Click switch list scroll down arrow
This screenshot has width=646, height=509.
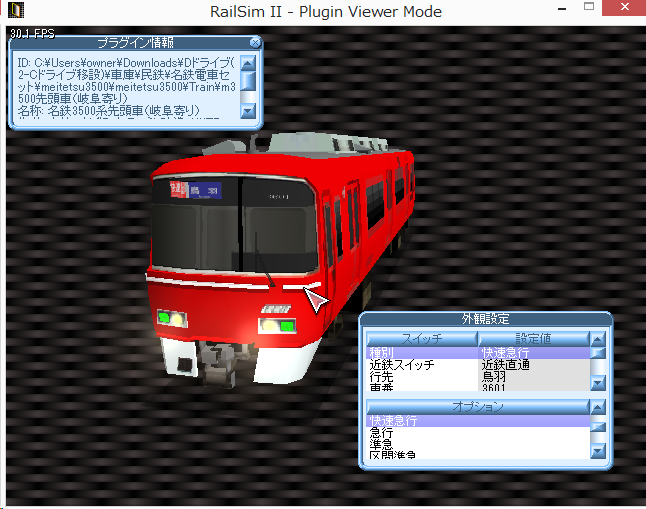click(598, 383)
